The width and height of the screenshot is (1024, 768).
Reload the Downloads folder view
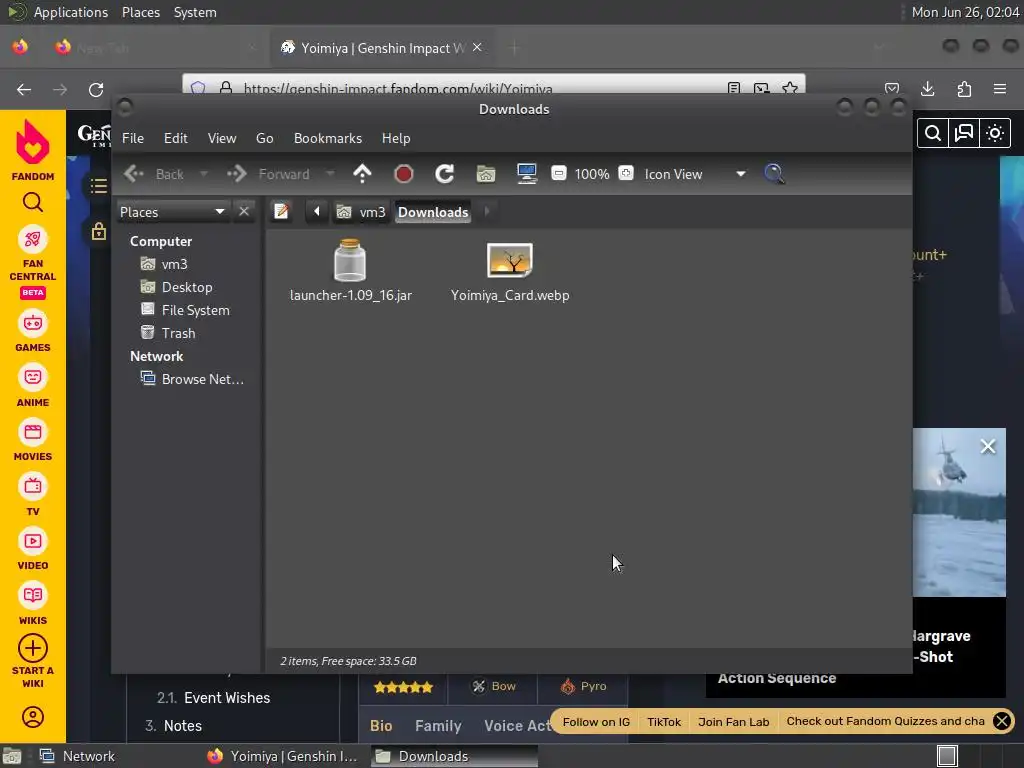pyautogui.click(x=445, y=174)
